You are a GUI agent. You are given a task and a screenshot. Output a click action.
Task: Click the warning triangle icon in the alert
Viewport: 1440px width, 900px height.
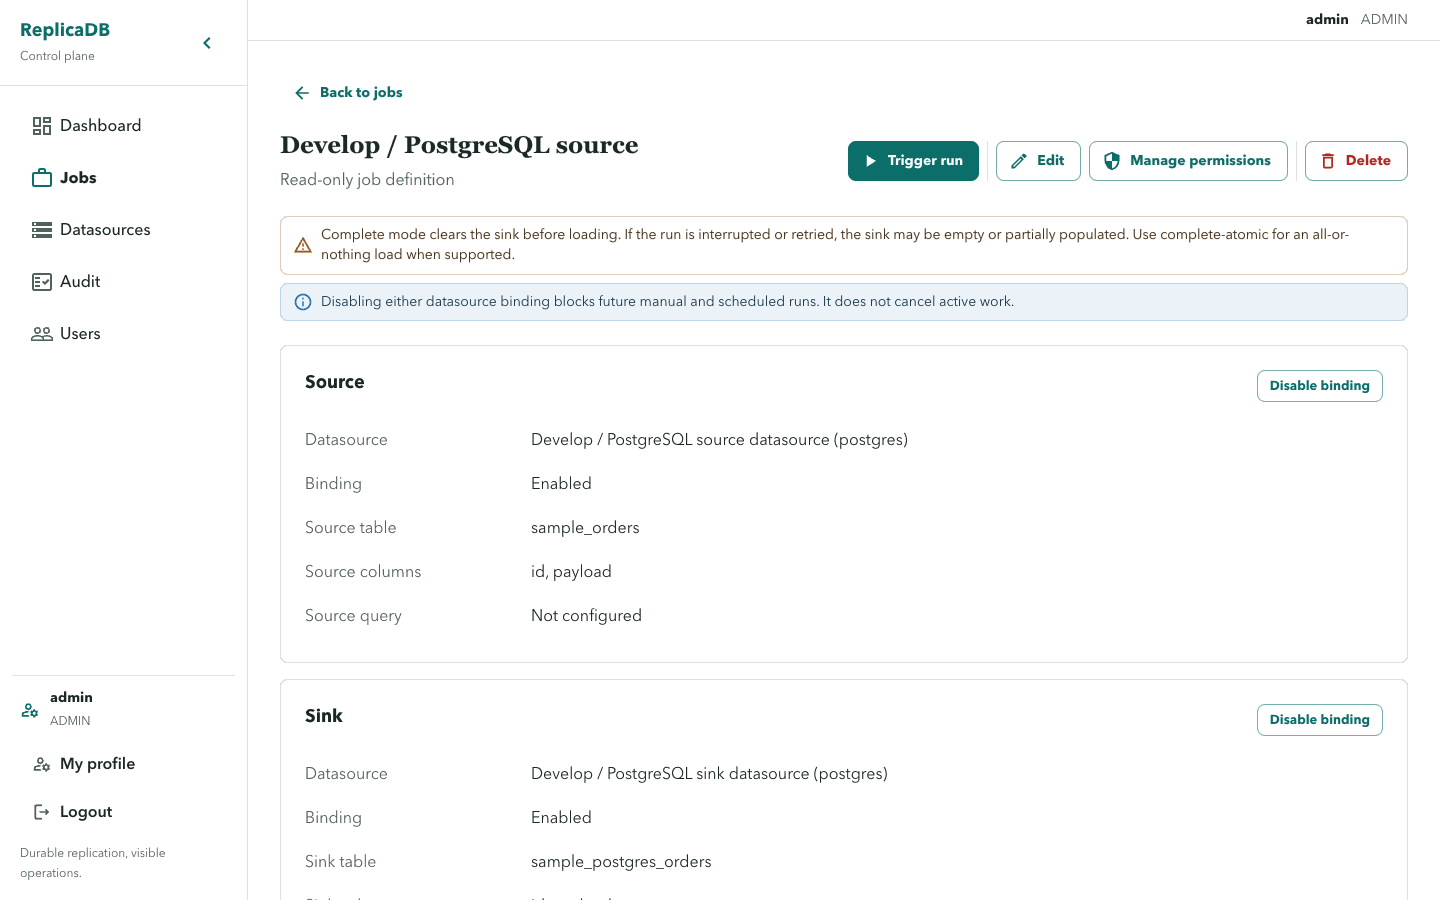click(x=303, y=245)
